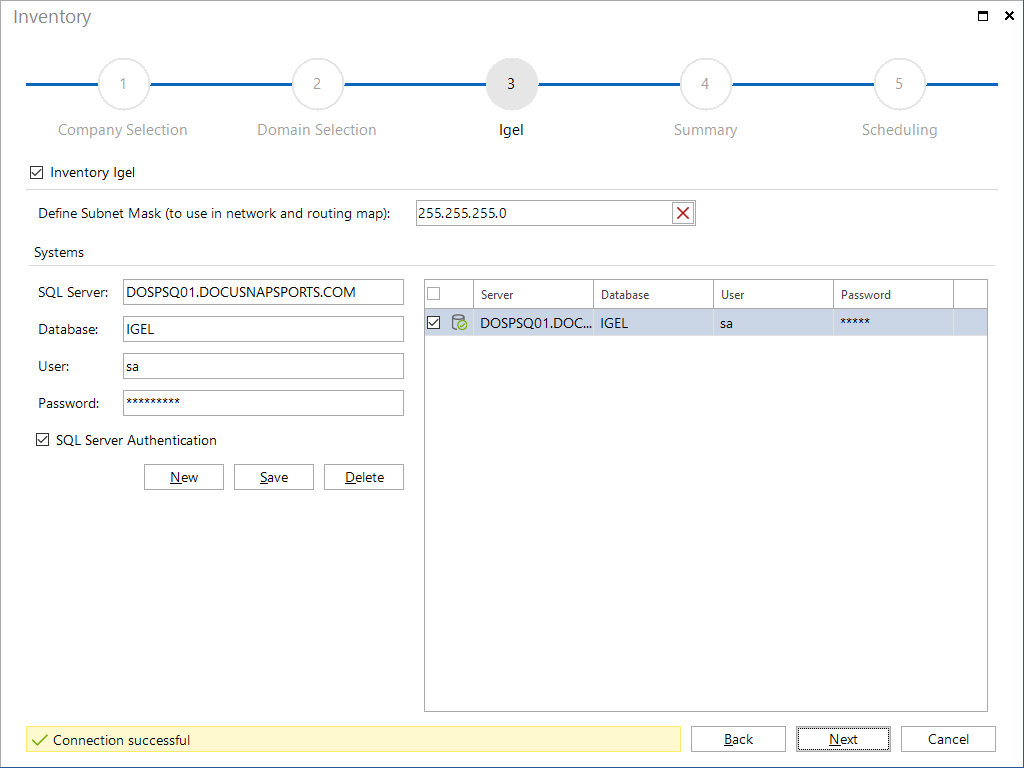Delete the selected system
This screenshot has width=1024, height=768.
pyautogui.click(x=364, y=477)
